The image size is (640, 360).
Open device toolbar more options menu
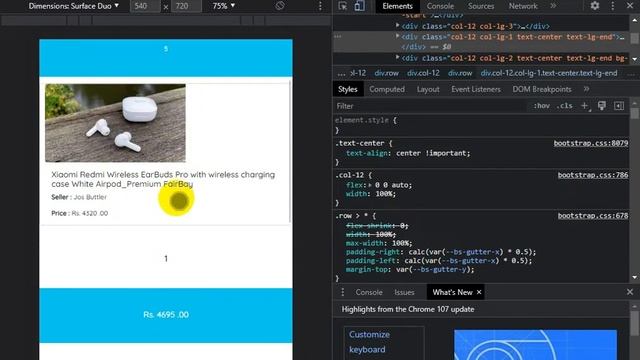pyautogui.click(x=320, y=6)
